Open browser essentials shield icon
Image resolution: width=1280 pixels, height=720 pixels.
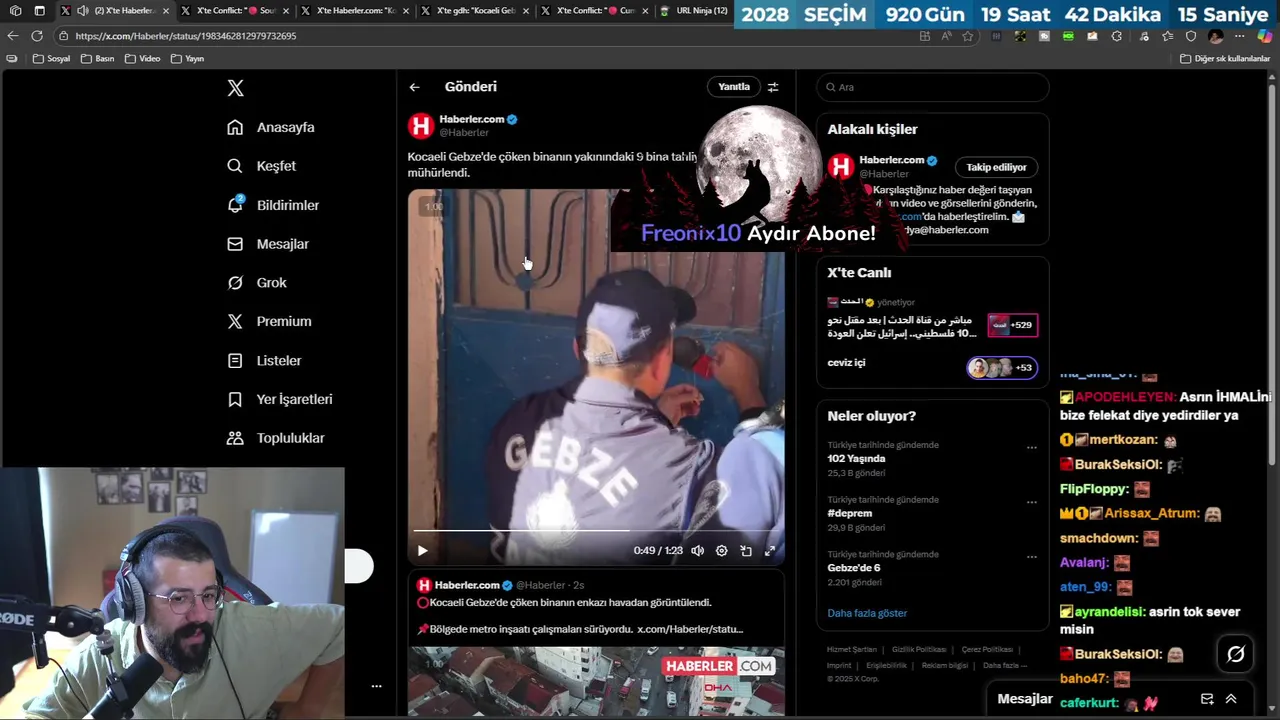[1191, 36]
